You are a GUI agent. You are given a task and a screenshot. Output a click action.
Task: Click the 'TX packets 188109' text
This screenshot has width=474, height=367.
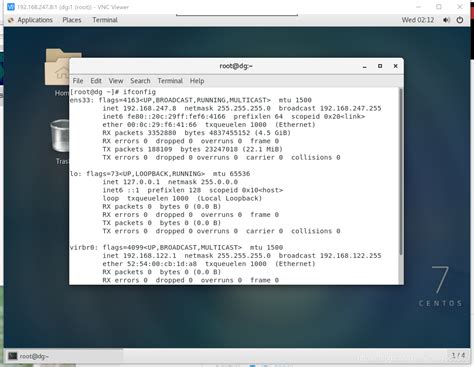pyautogui.click(x=137, y=149)
